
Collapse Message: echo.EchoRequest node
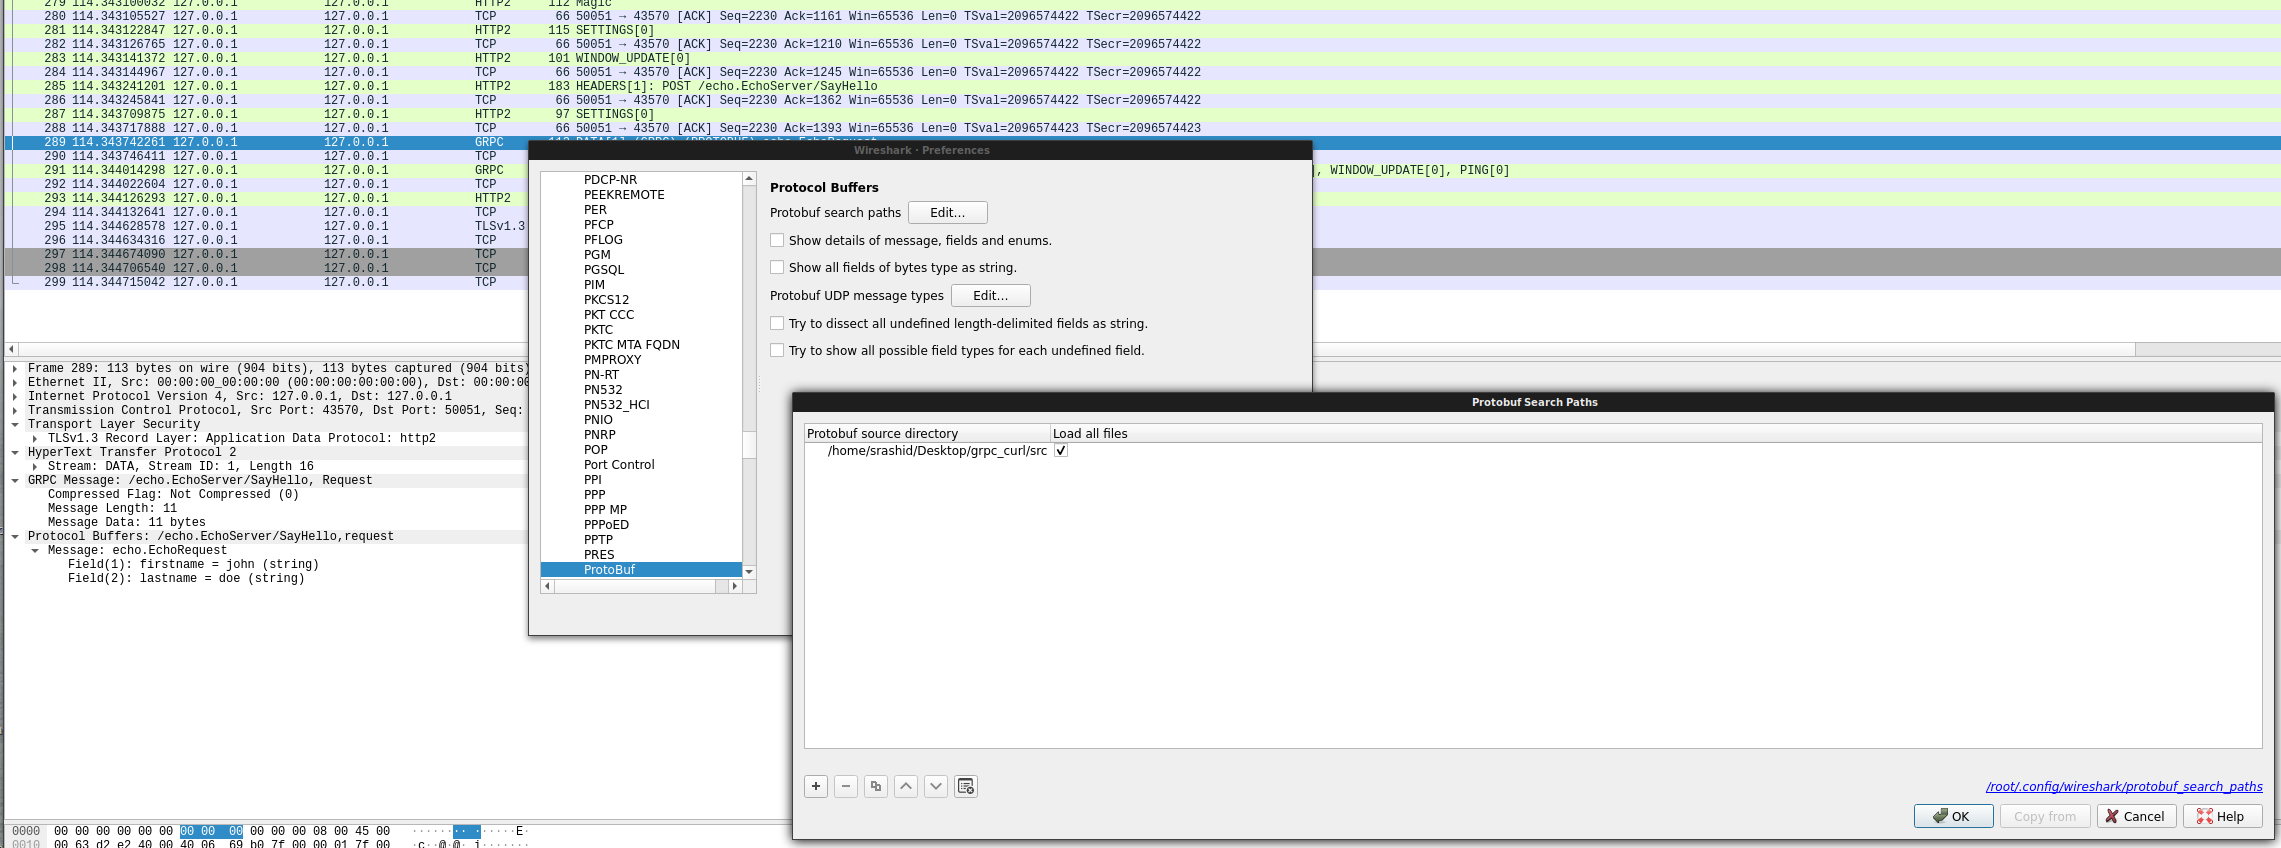[x=35, y=551]
